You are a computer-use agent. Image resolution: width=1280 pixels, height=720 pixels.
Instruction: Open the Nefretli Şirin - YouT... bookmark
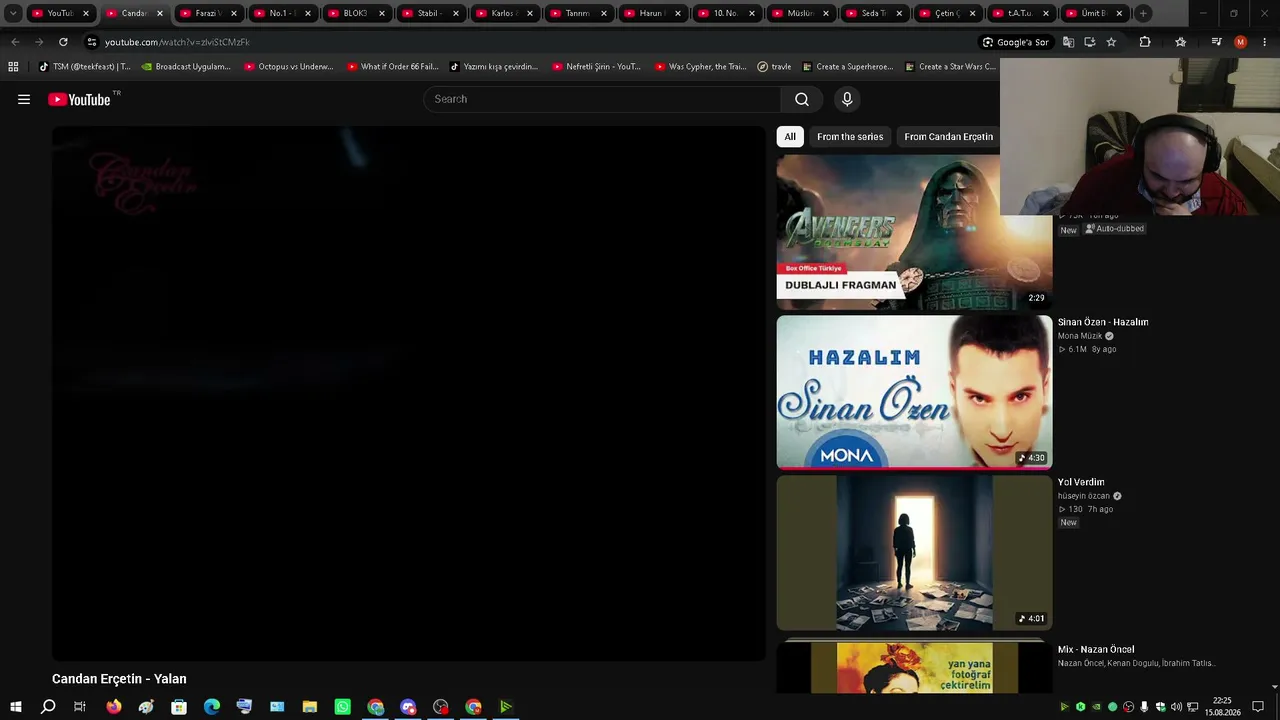pyautogui.click(x=597, y=67)
